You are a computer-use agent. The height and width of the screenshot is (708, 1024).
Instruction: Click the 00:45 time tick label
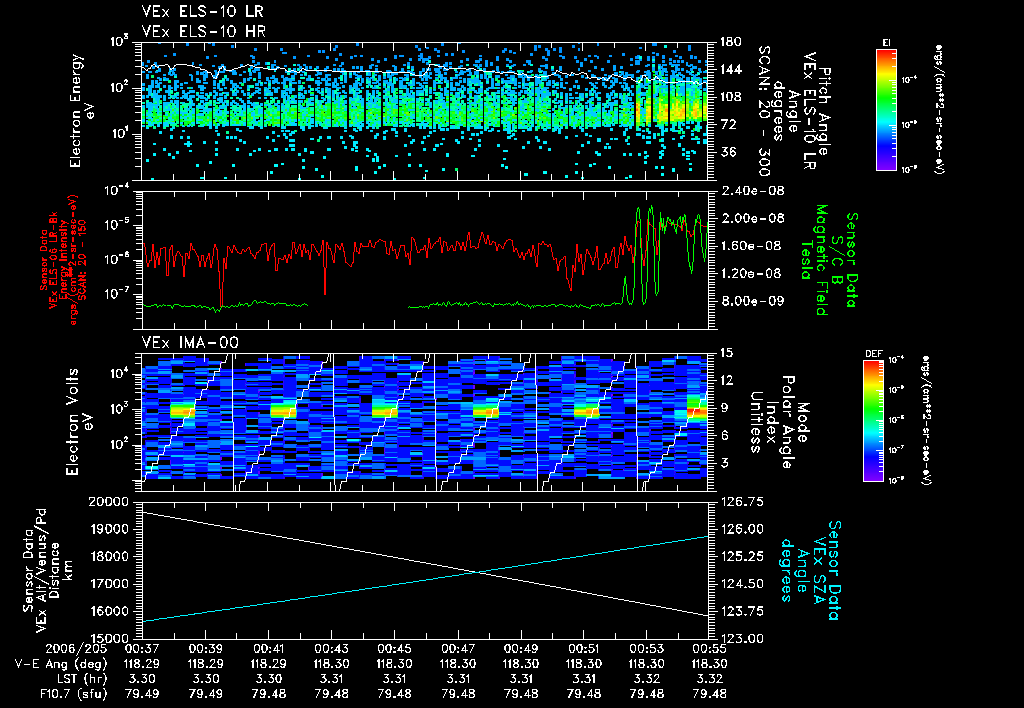(x=394, y=649)
